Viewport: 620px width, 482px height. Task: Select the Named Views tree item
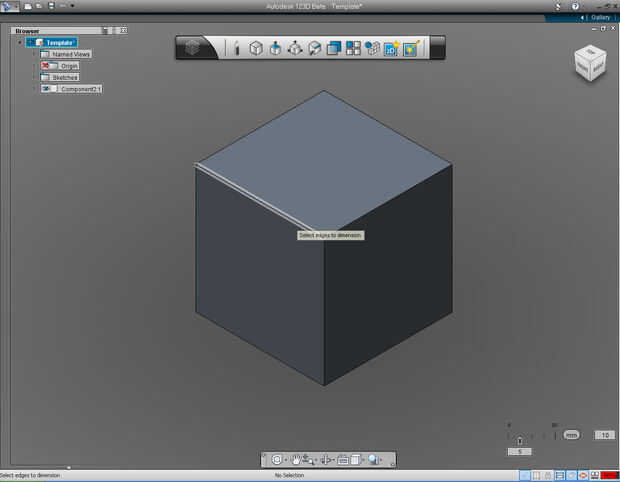click(x=66, y=54)
